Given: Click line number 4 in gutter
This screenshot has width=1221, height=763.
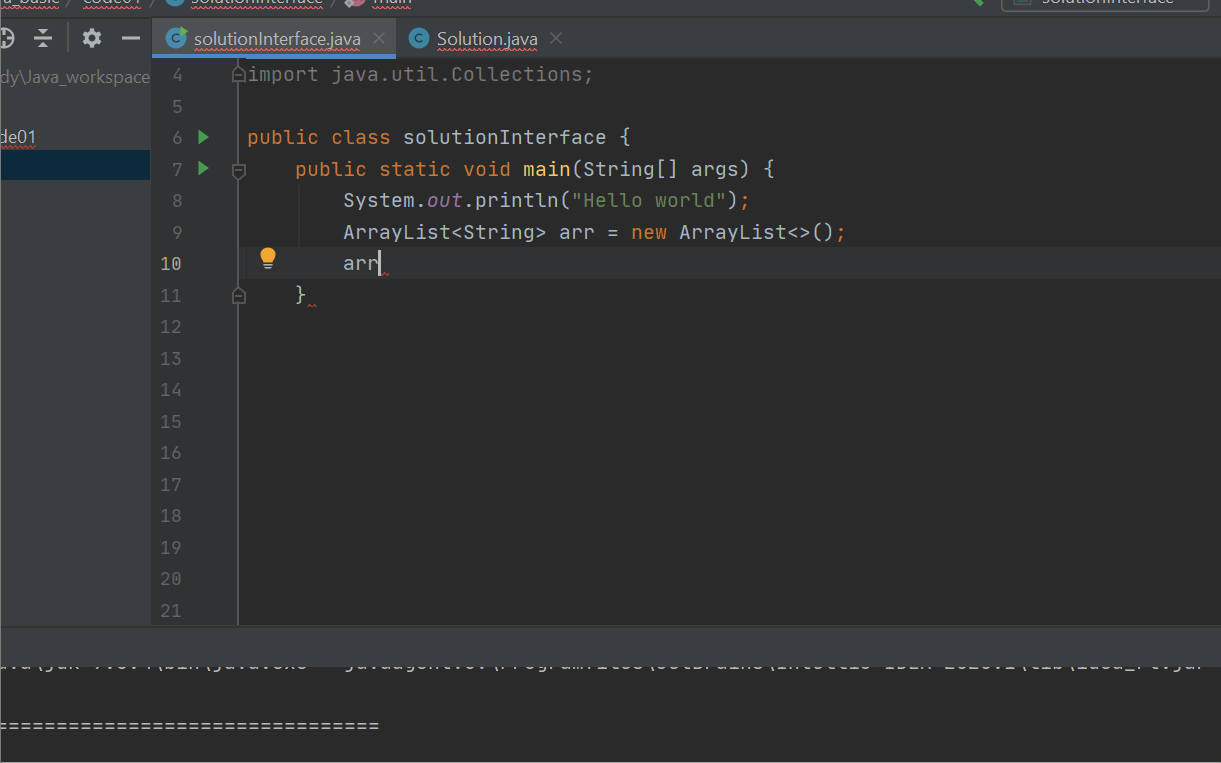Looking at the screenshot, I should (x=177, y=75).
